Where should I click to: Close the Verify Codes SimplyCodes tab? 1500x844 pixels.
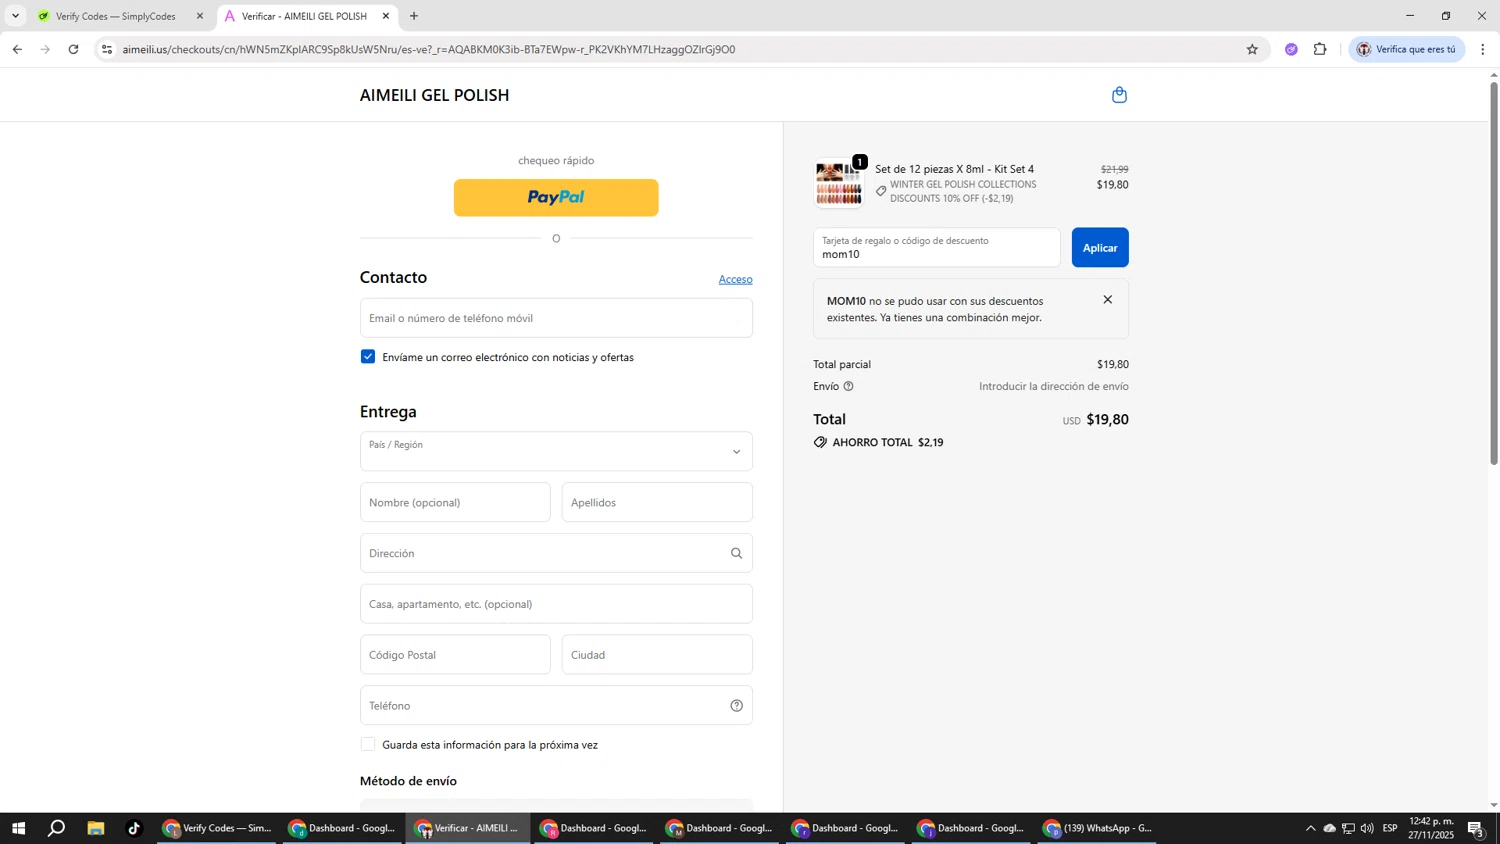coord(199,16)
